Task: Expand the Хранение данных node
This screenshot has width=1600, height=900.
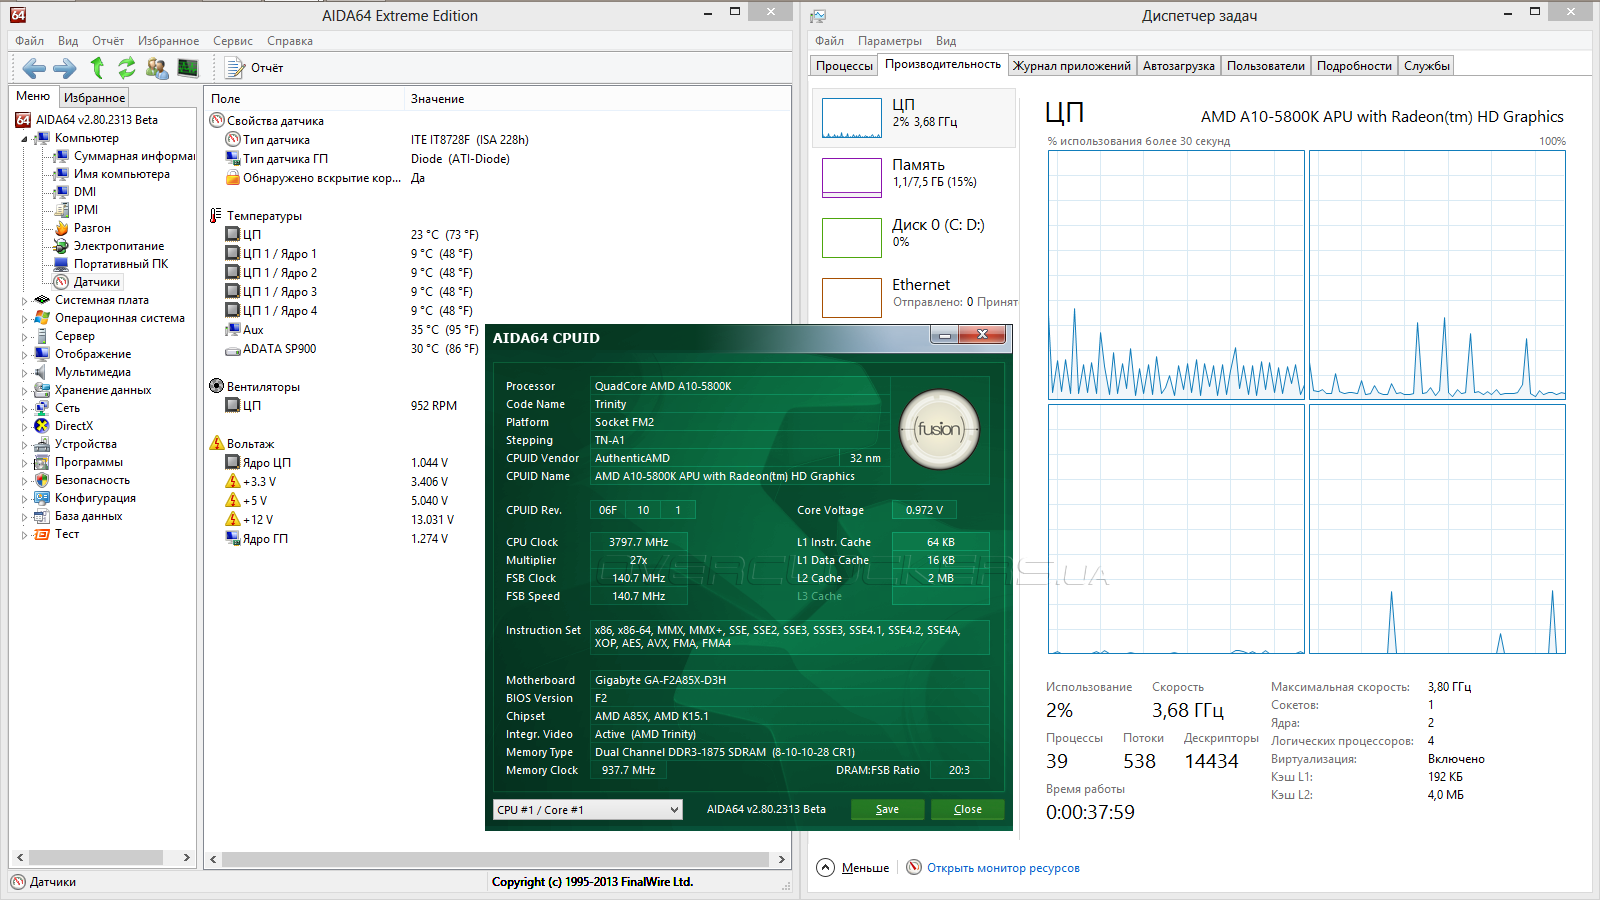Action: (25, 391)
